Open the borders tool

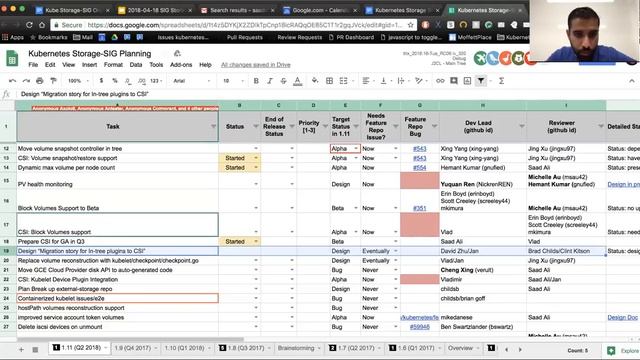(329, 81)
